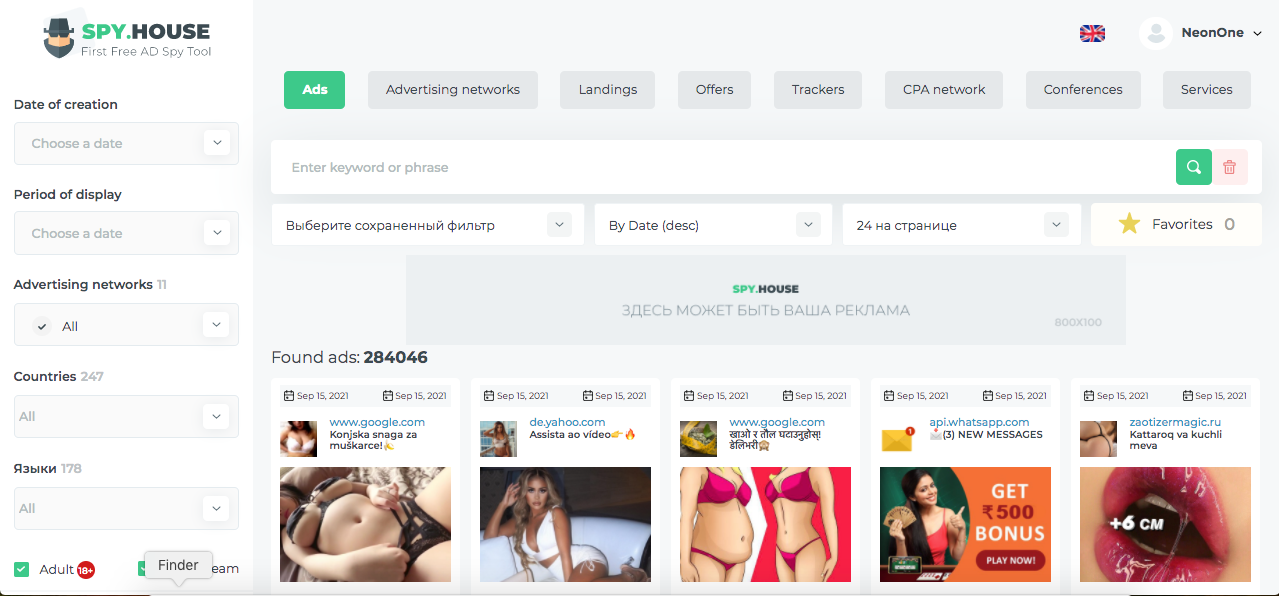Viewport: 1279px width, 596px height.
Task: Click the api.whatsapp.com envelope icon
Action: pos(897,438)
